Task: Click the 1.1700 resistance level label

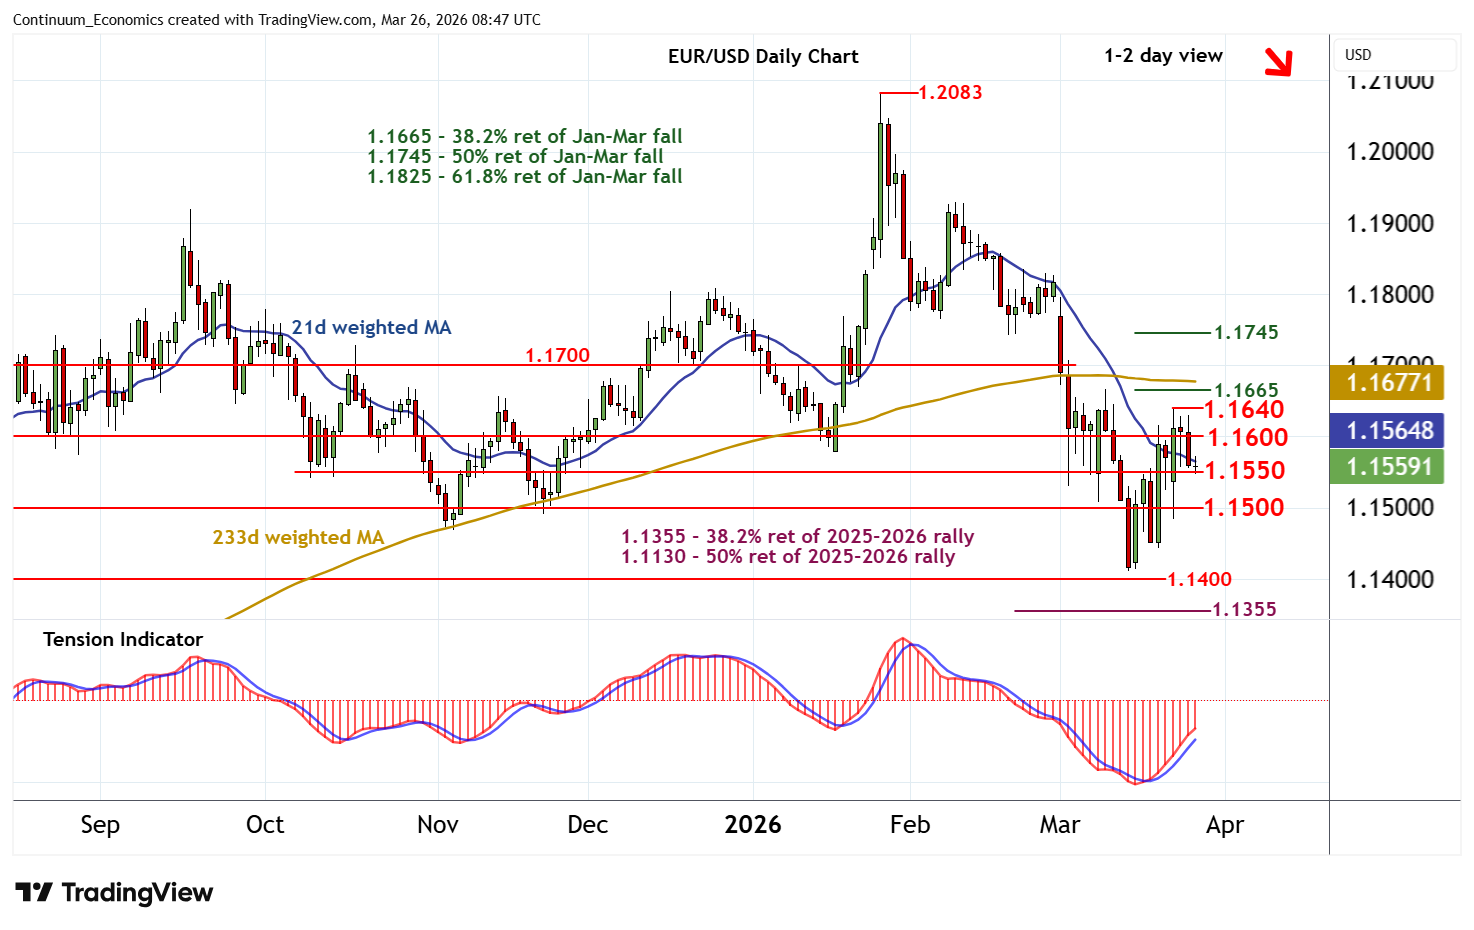Action: [557, 356]
